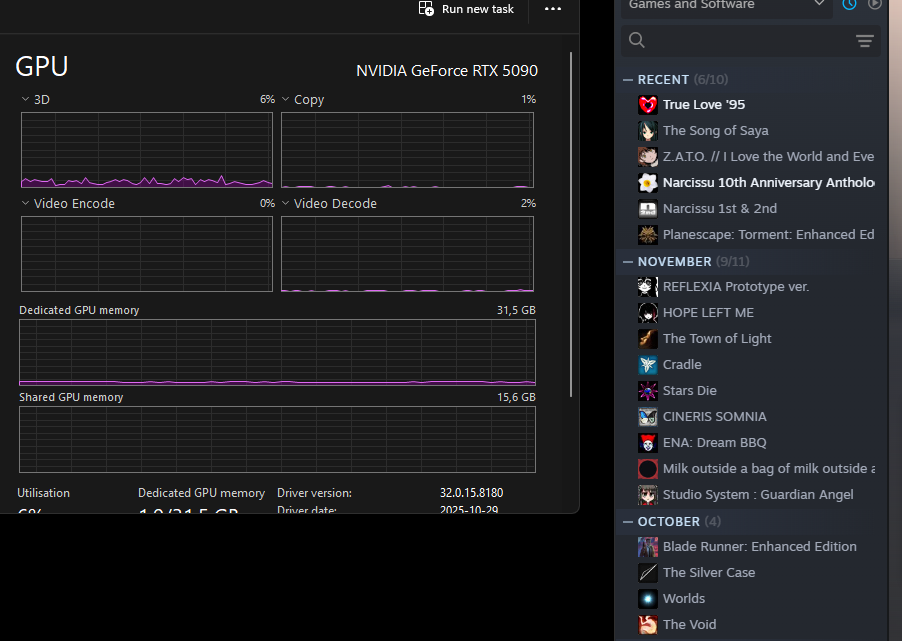Select Stars Die entry
The width and height of the screenshot is (902, 641).
click(x=689, y=391)
